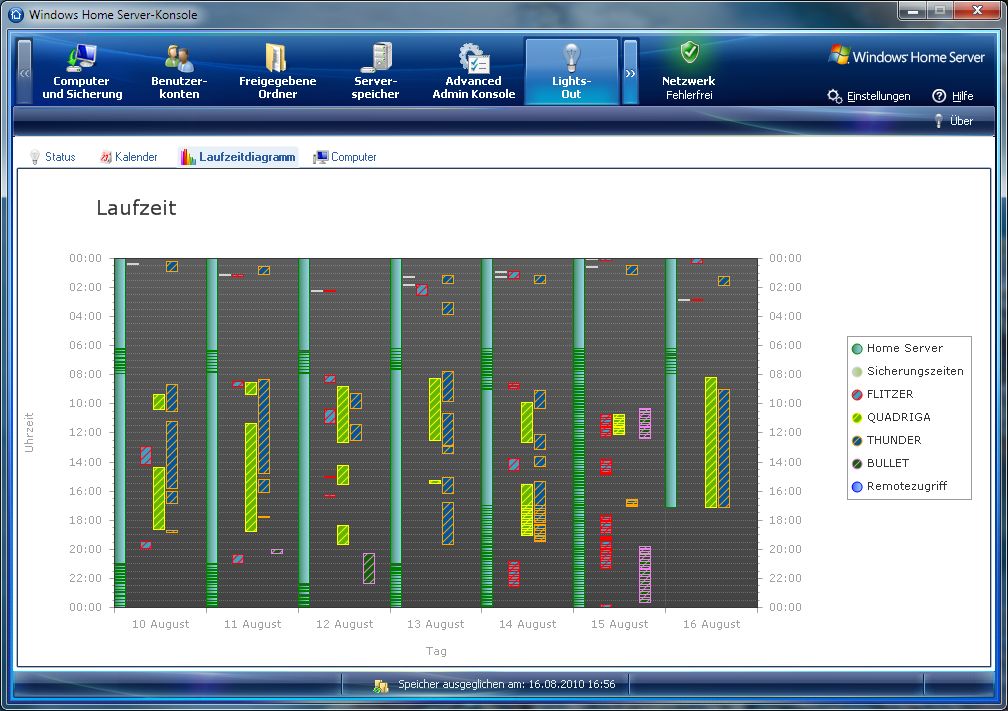The image size is (1008, 711).
Task: Click the Netzwerk Fehlerfrei shield status
Action: point(688,71)
